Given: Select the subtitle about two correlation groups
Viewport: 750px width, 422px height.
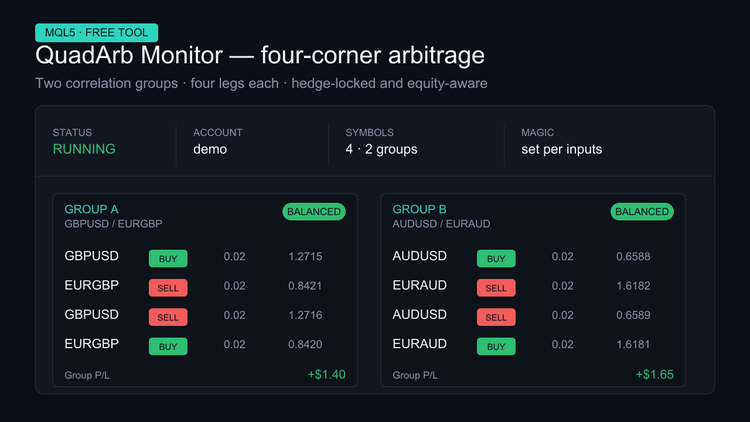Looking at the screenshot, I should point(261,83).
